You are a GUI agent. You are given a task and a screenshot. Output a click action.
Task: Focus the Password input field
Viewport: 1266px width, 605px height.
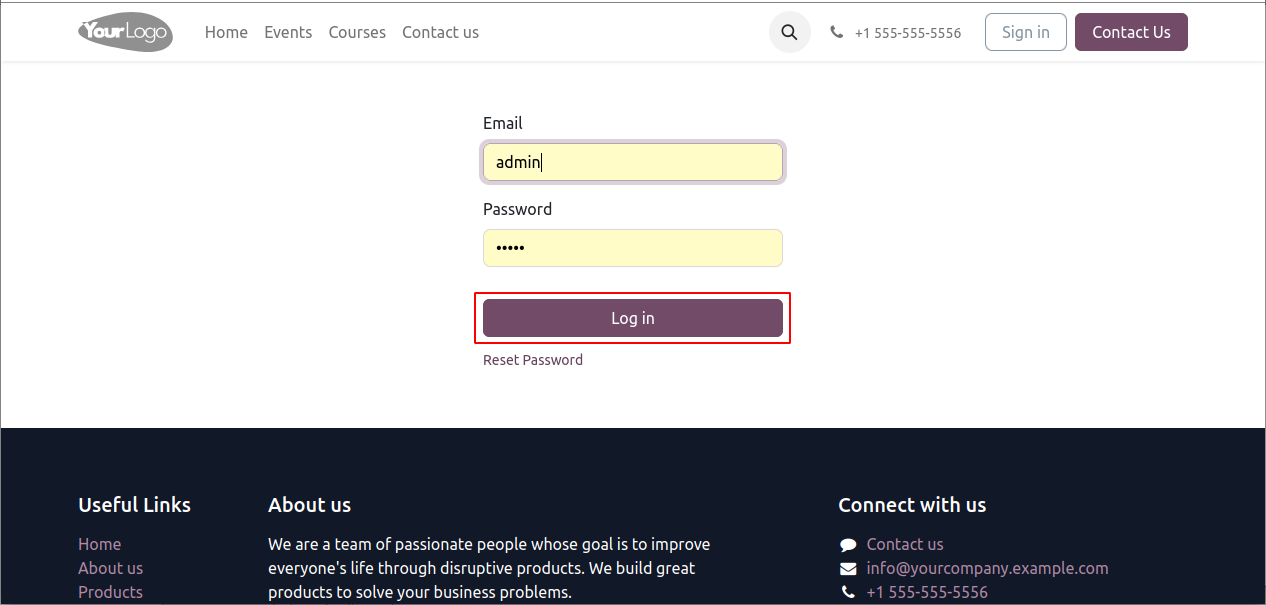coord(633,248)
